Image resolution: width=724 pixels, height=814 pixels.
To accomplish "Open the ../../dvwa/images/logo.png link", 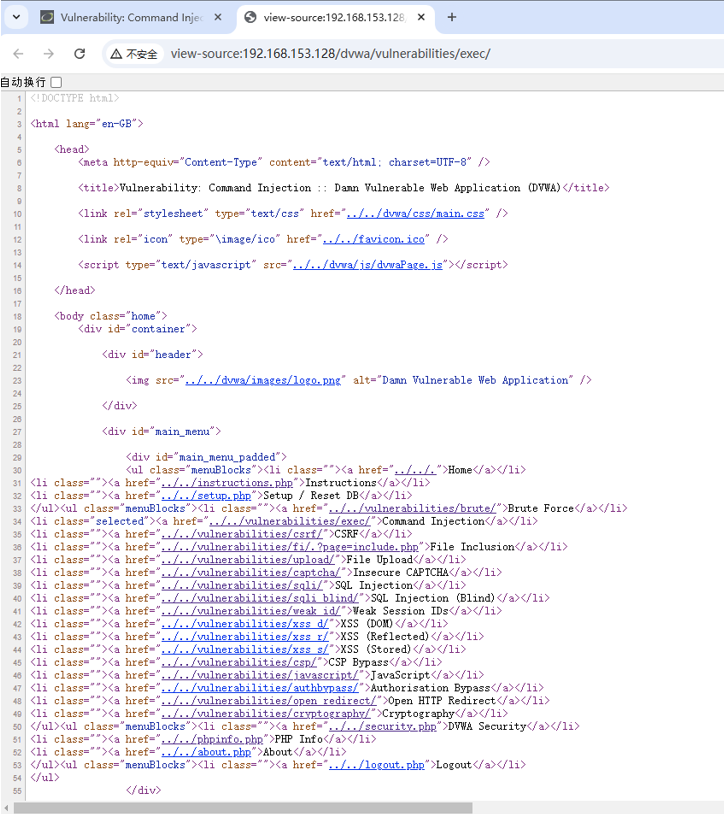I will [263, 380].
